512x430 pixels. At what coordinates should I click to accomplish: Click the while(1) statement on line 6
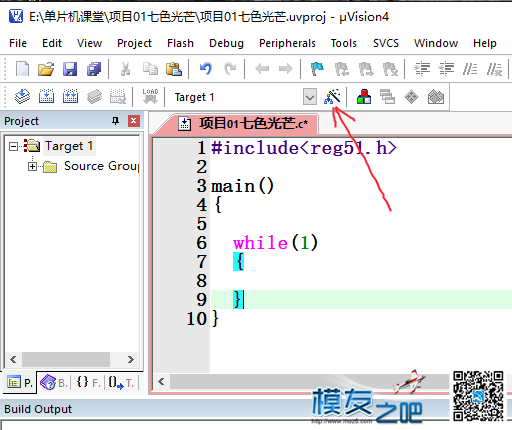(275, 243)
